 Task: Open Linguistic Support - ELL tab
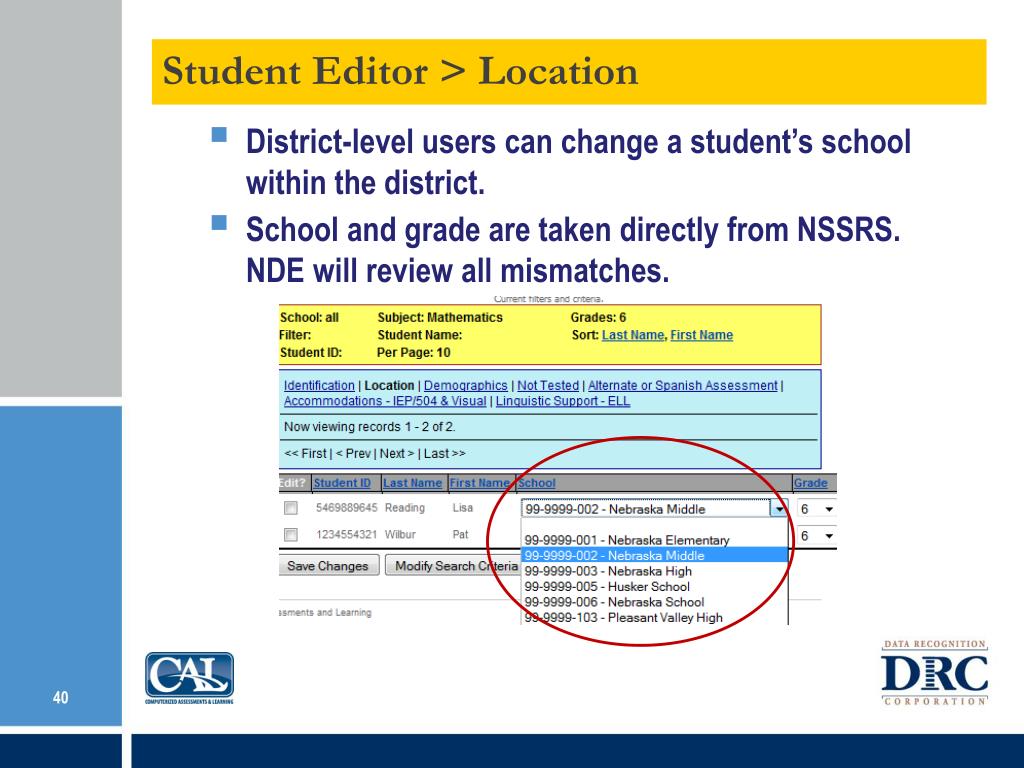(x=563, y=401)
